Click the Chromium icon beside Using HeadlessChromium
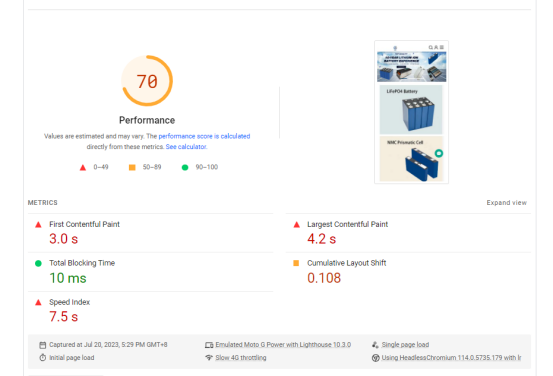The height and width of the screenshot is (376, 553). click(376, 358)
